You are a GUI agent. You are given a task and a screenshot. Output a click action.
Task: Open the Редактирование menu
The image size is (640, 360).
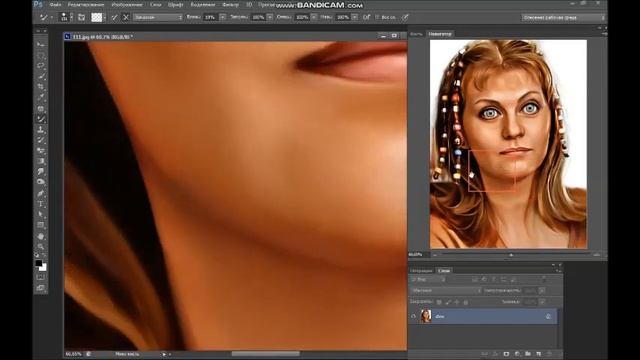86,5
